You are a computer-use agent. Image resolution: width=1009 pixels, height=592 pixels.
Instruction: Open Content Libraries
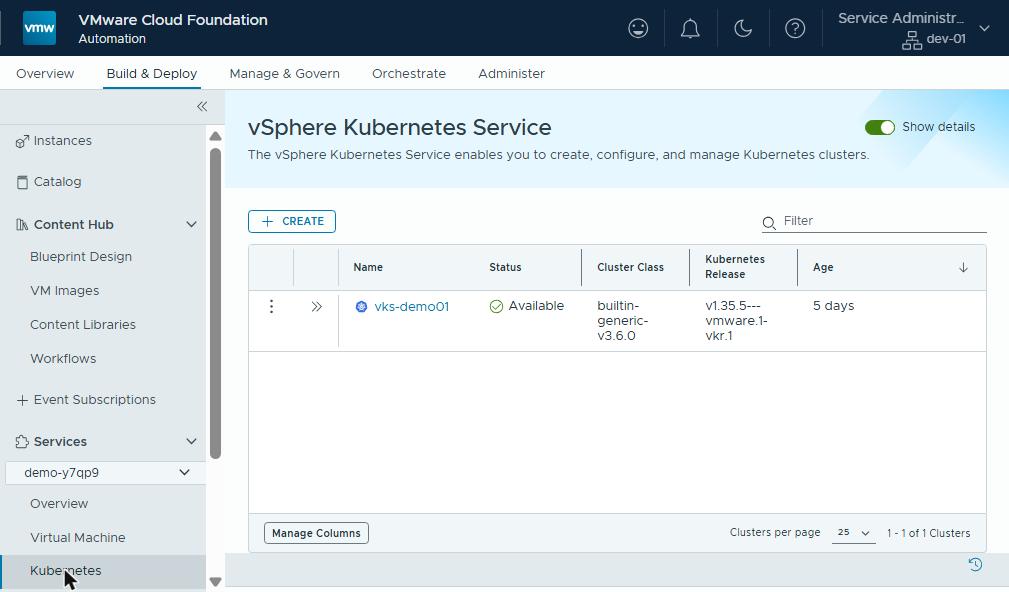pos(83,325)
